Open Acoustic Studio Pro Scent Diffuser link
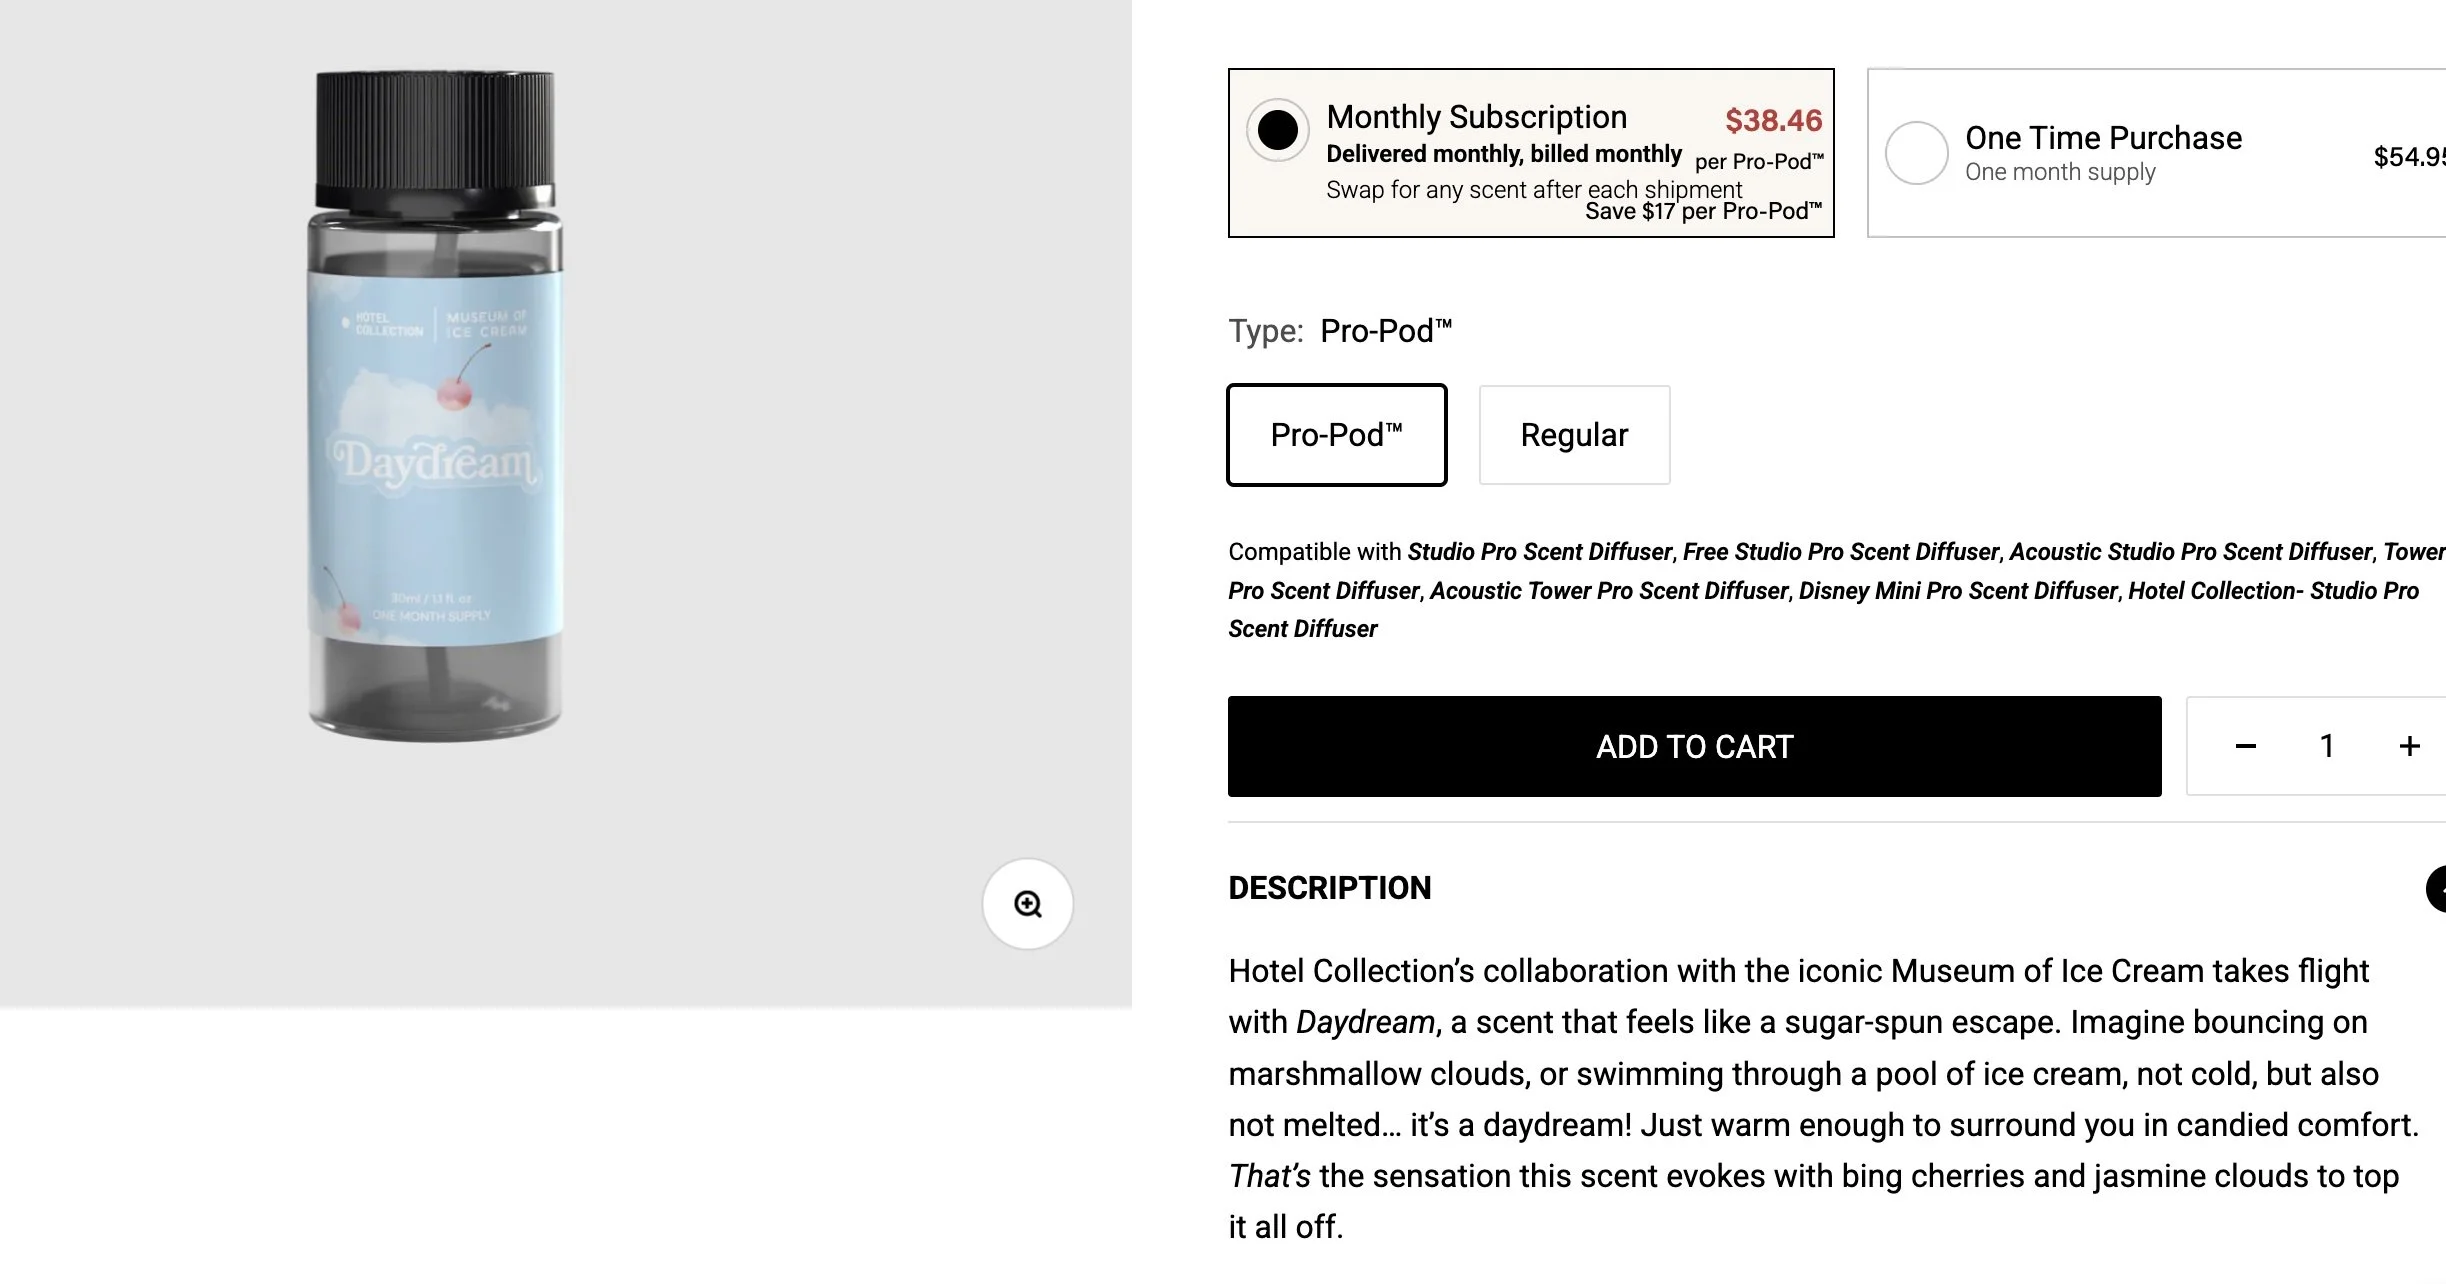This screenshot has height=1284, width=2446. coord(2190,552)
